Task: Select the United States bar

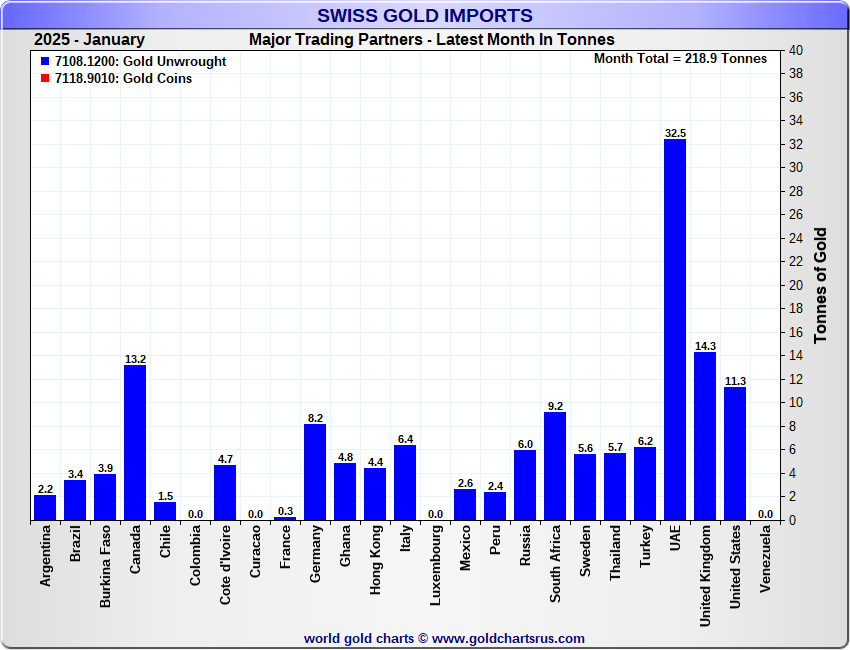Action: coord(735,453)
